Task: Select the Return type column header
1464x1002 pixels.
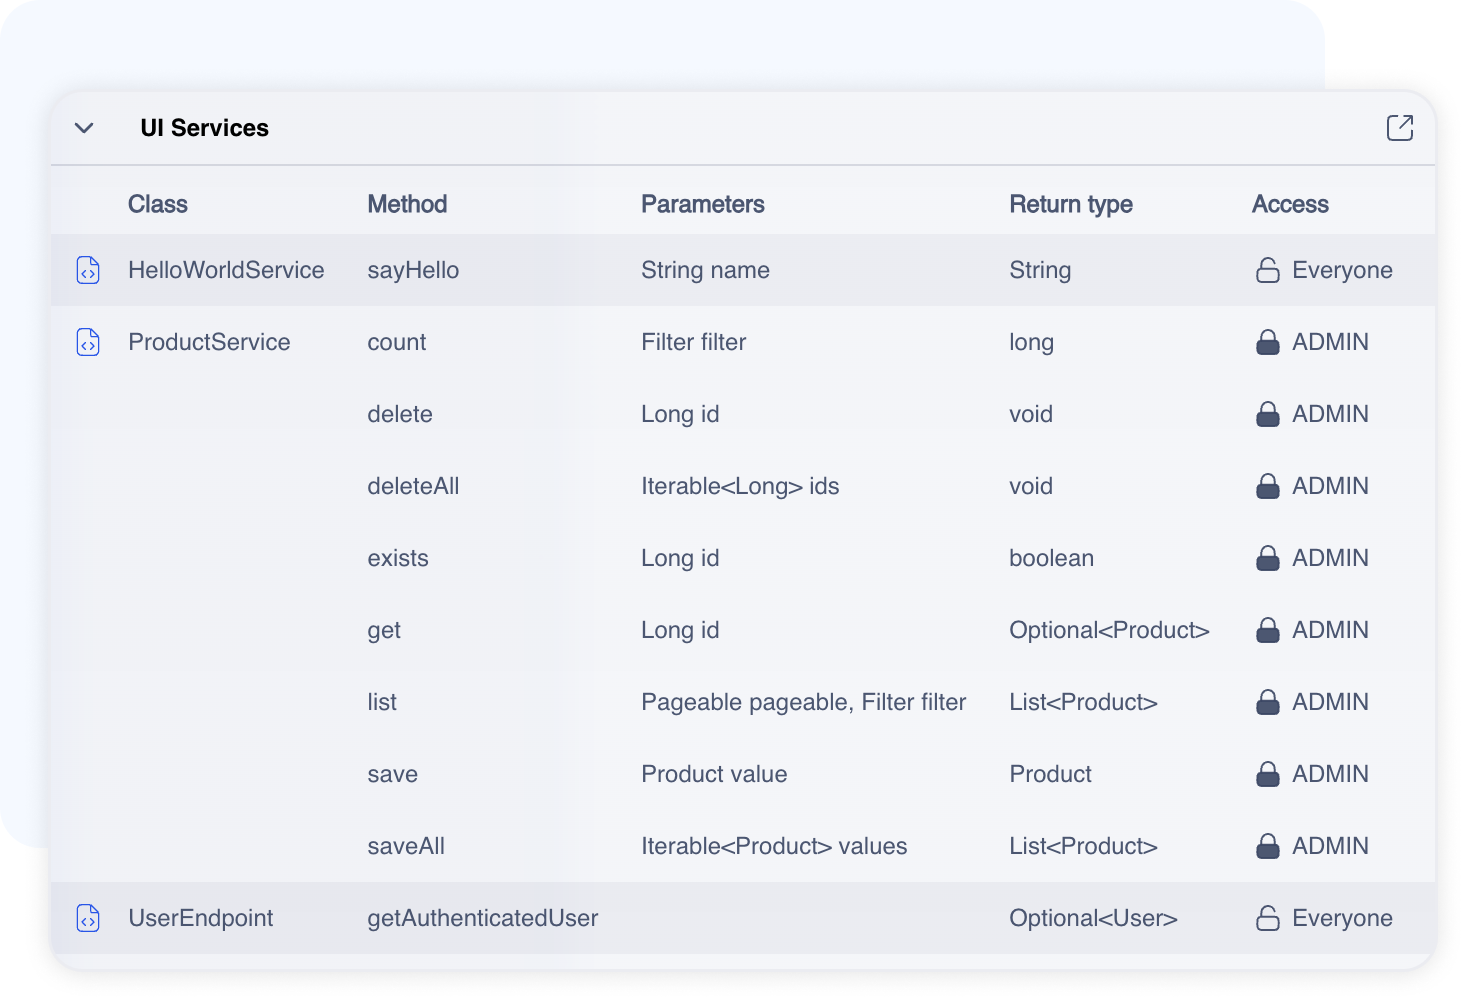Action: [1071, 204]
